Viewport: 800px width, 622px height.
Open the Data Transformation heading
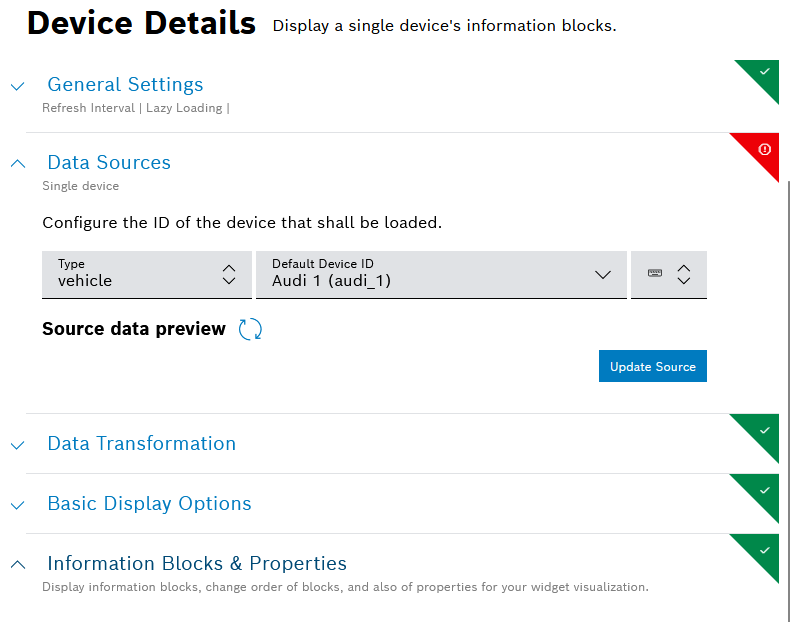[x=141, y=443]
